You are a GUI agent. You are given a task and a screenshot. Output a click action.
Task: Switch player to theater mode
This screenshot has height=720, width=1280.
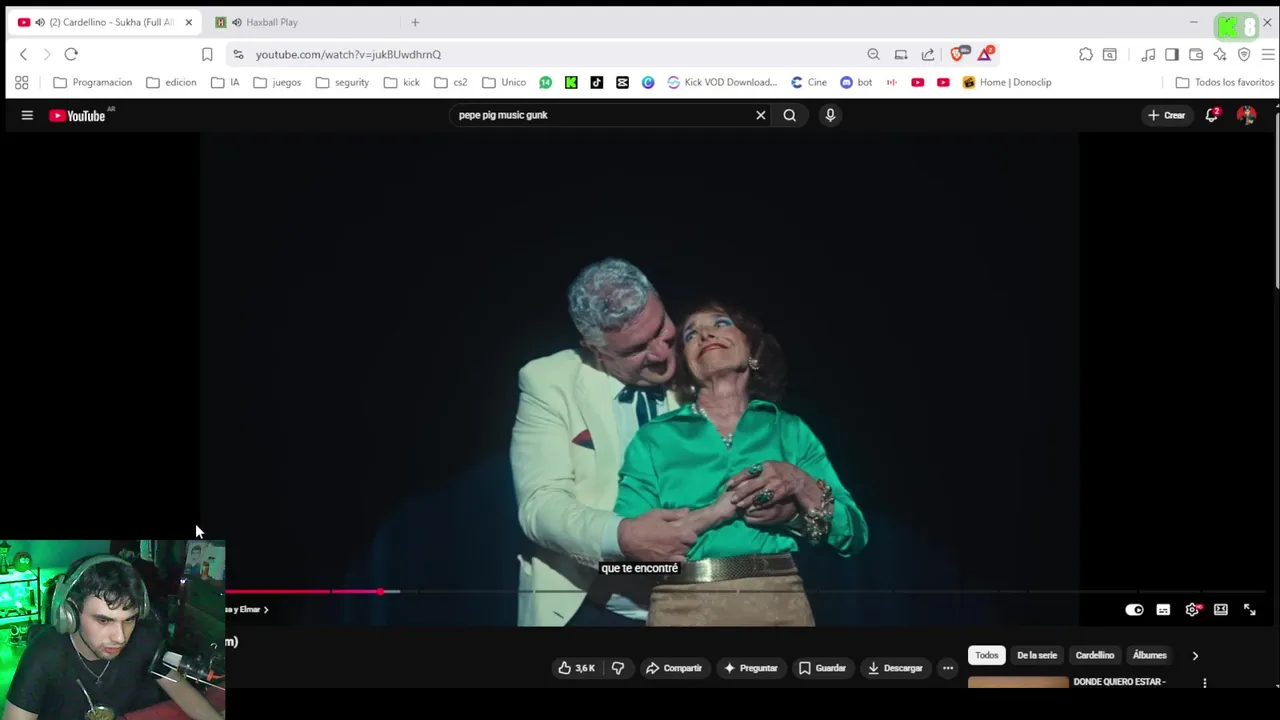point(1221,610)
